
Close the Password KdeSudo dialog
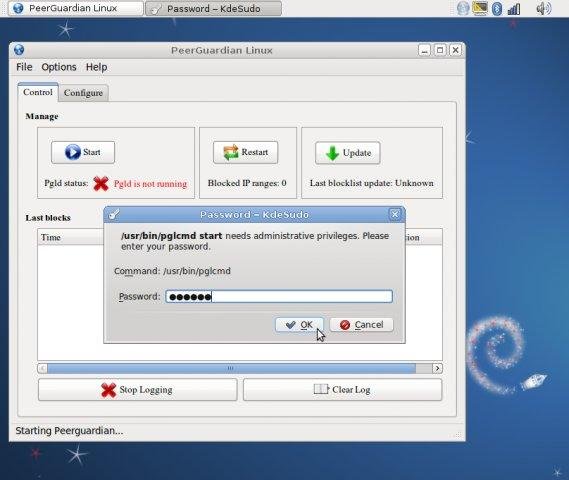(x=395, y=214)
